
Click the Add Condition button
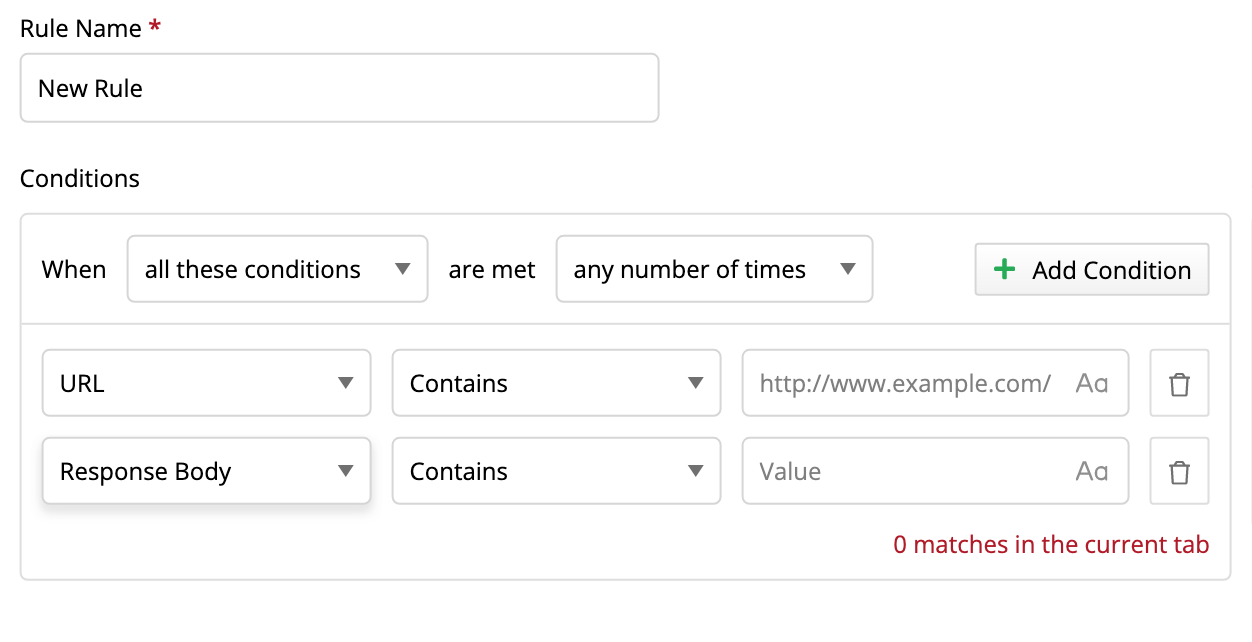[x=1092, y=269]
